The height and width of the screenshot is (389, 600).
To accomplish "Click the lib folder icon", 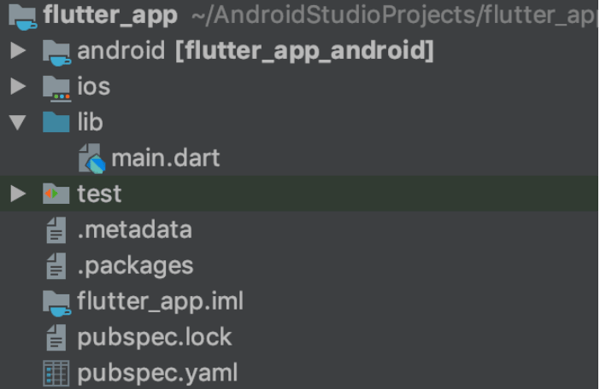I will (56, 122).
